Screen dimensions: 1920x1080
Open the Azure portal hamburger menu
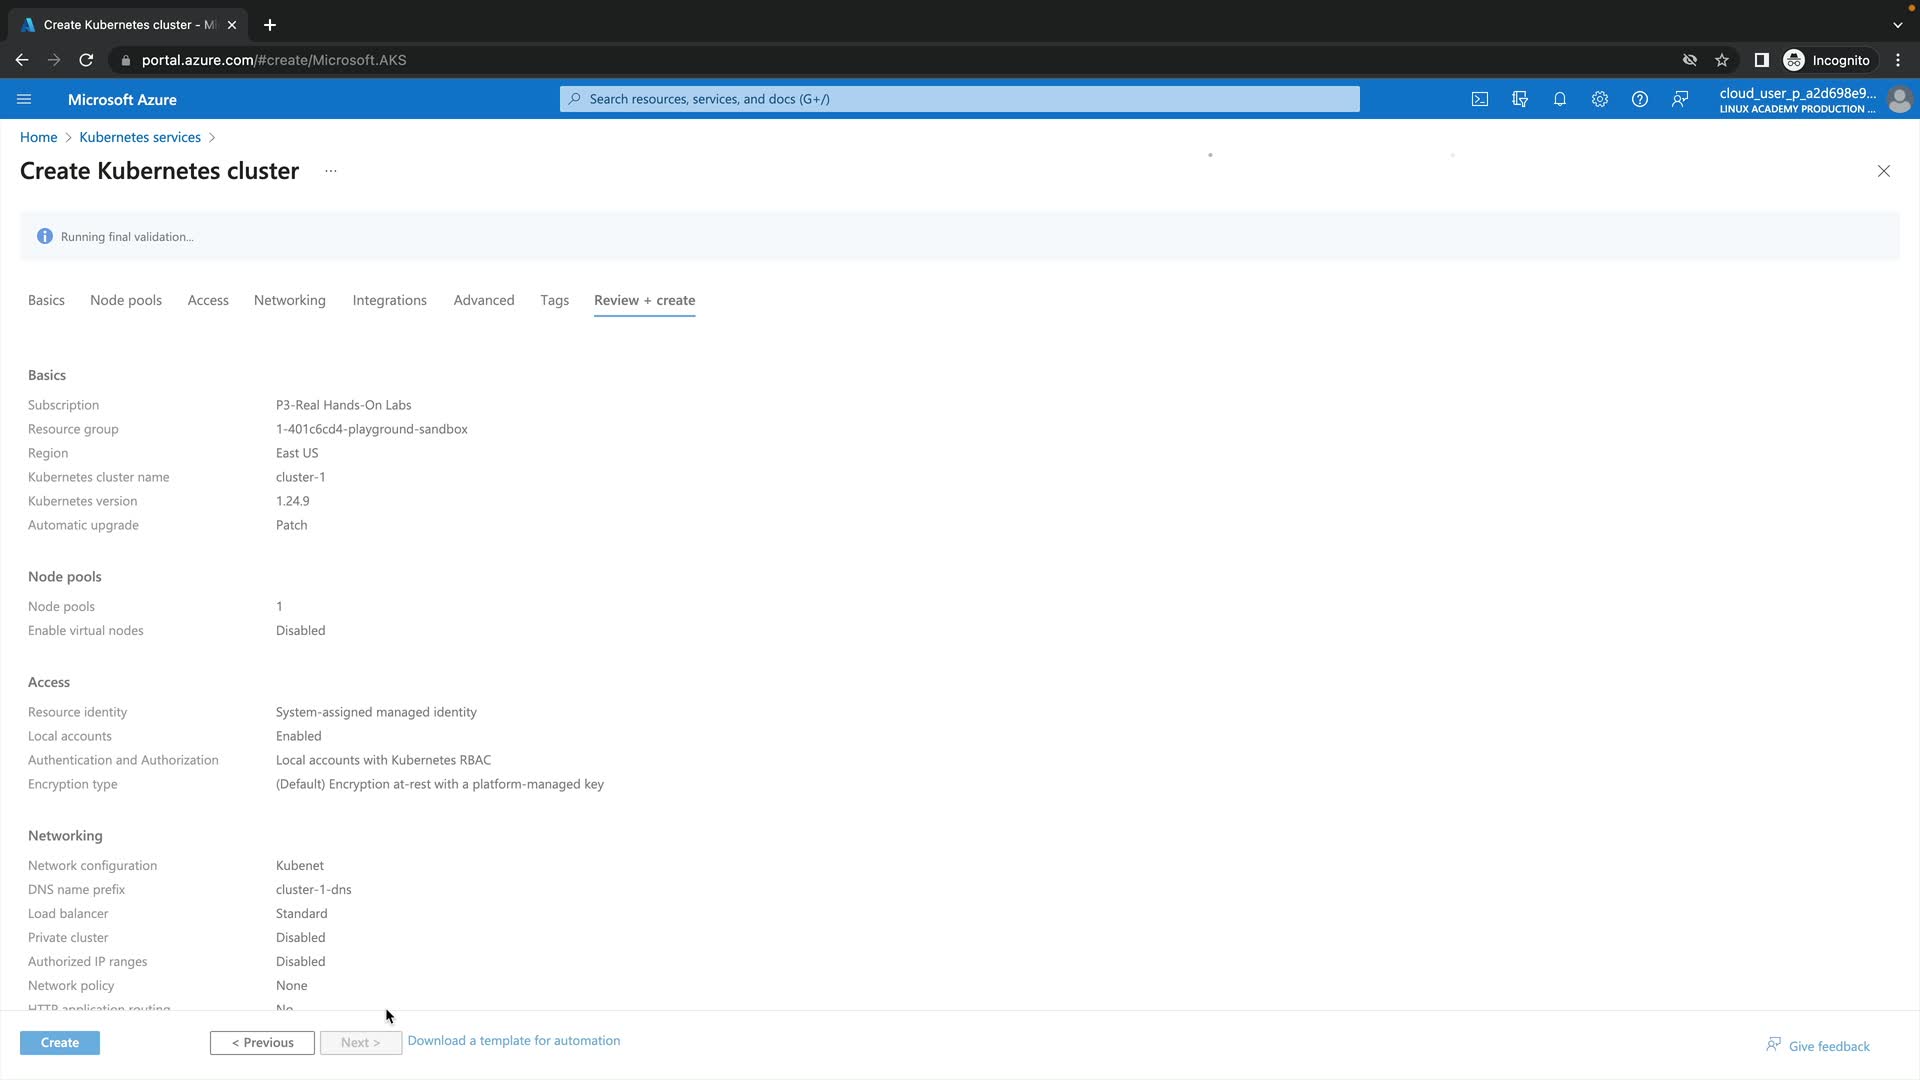click(x=24, y=99)
